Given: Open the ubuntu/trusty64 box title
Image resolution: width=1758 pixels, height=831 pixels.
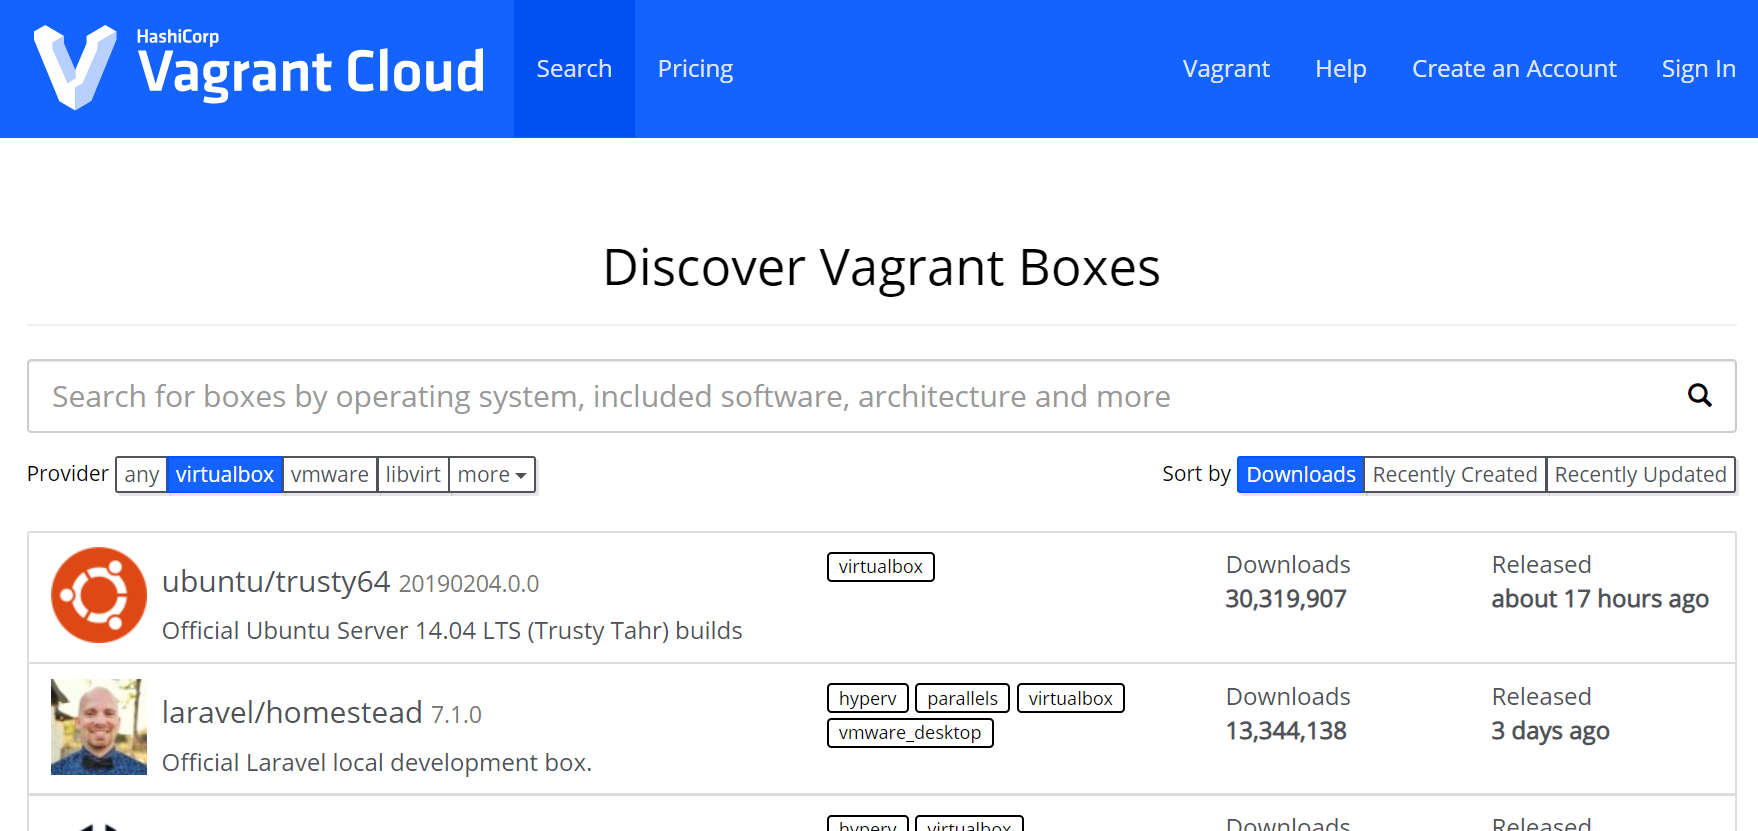Looking at the screenshot, I should [x=276, y=581].
